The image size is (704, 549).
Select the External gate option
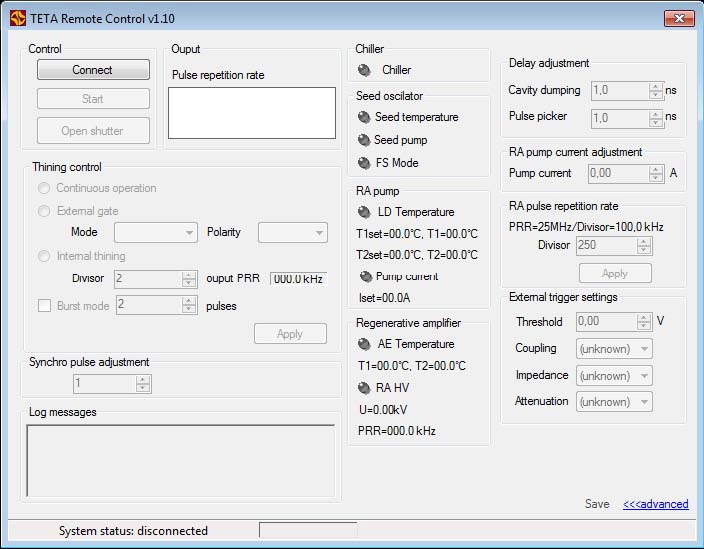pos(44,211)
